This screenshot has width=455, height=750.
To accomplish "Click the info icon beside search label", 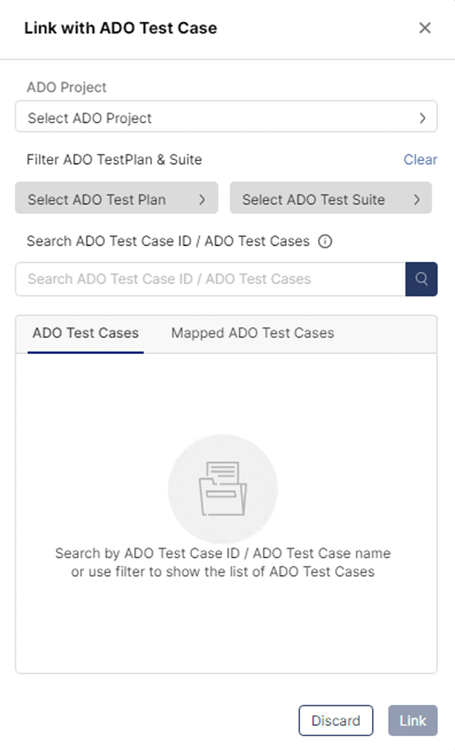I will [325, 241].
